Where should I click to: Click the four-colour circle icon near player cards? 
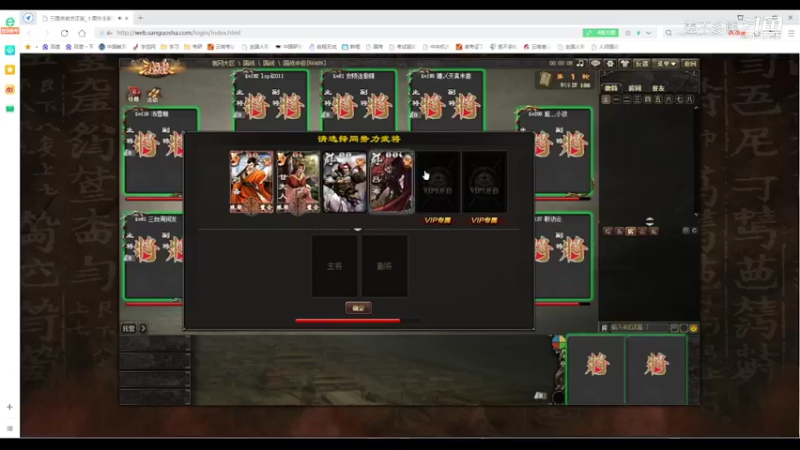coord(559,342)
